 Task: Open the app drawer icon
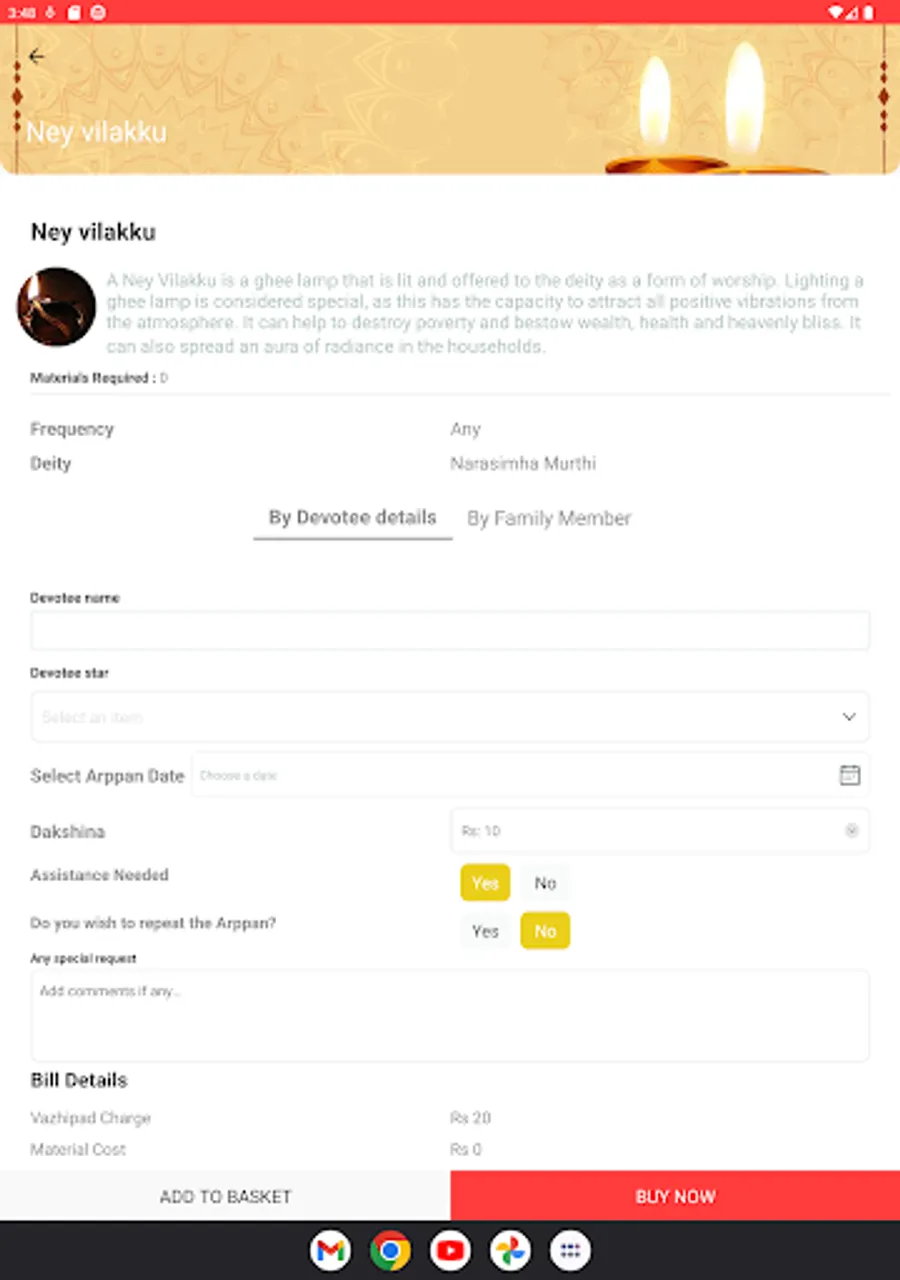pyautogui.click(x=570, y=1250)
